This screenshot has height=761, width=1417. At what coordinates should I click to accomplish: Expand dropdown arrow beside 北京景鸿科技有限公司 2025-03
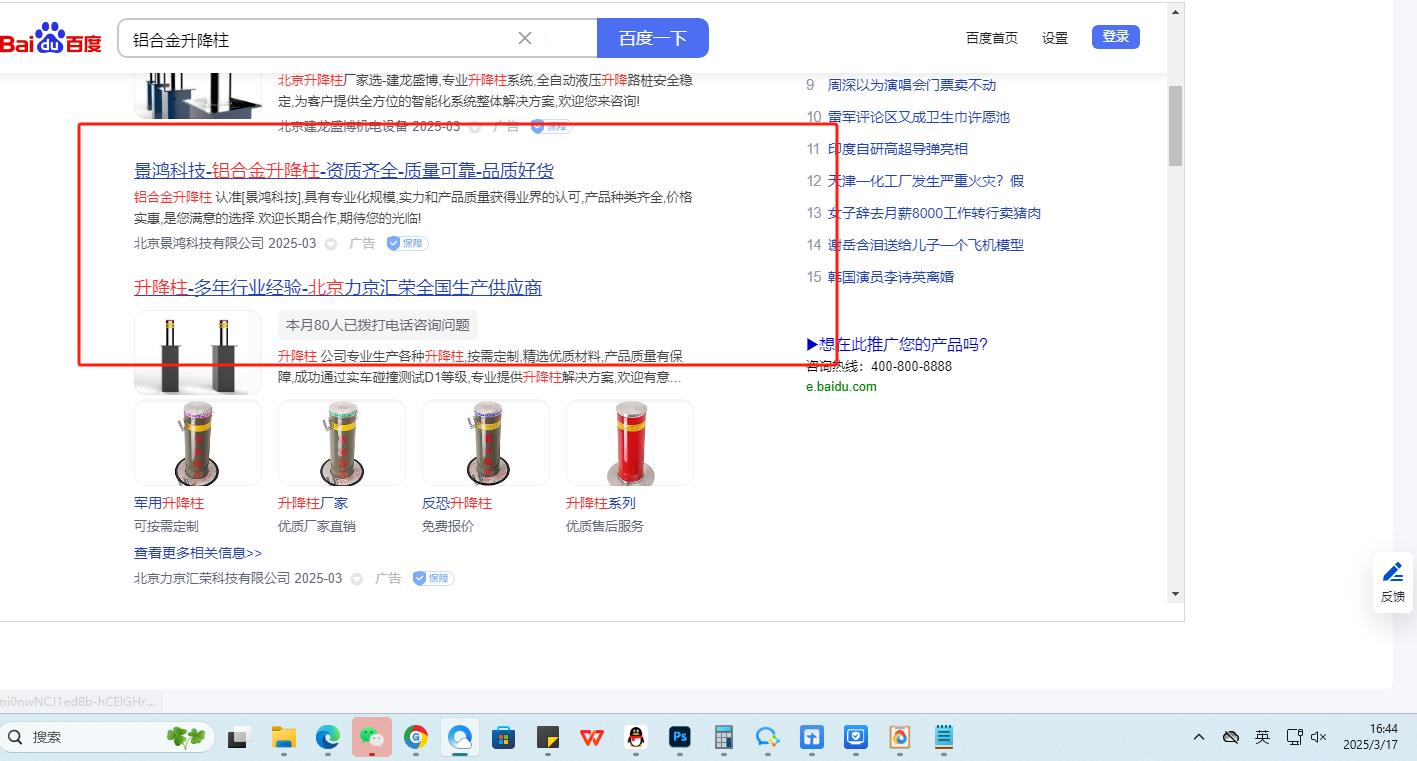click(331, 244)
